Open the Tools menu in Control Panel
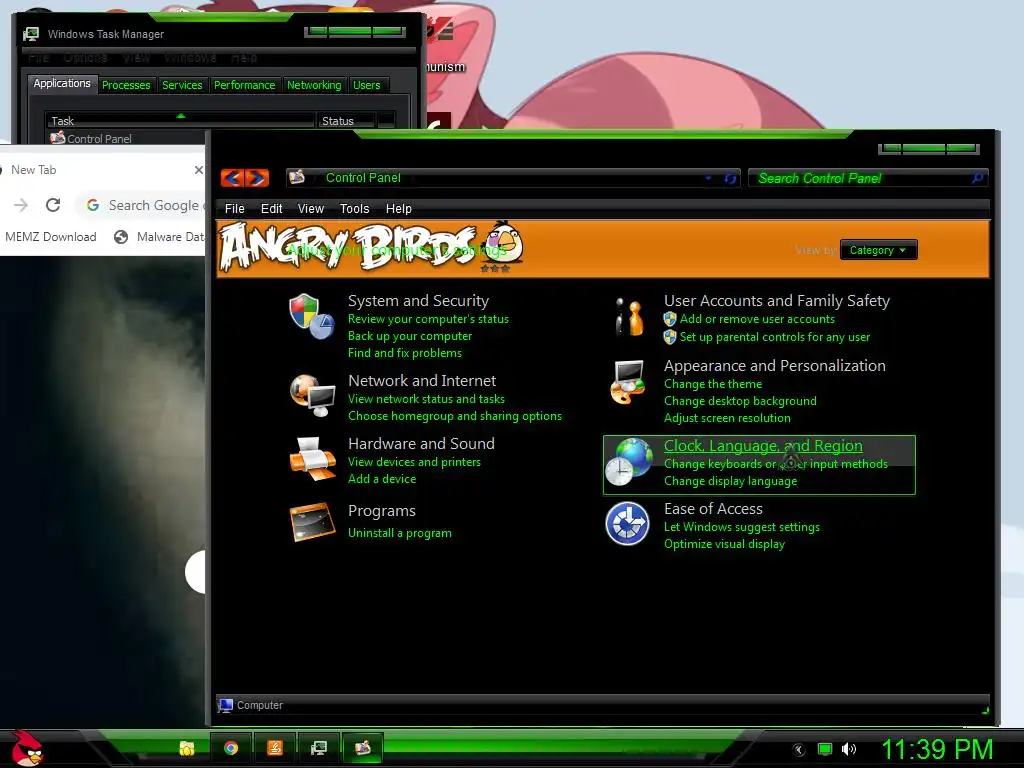 click(355, 208)
